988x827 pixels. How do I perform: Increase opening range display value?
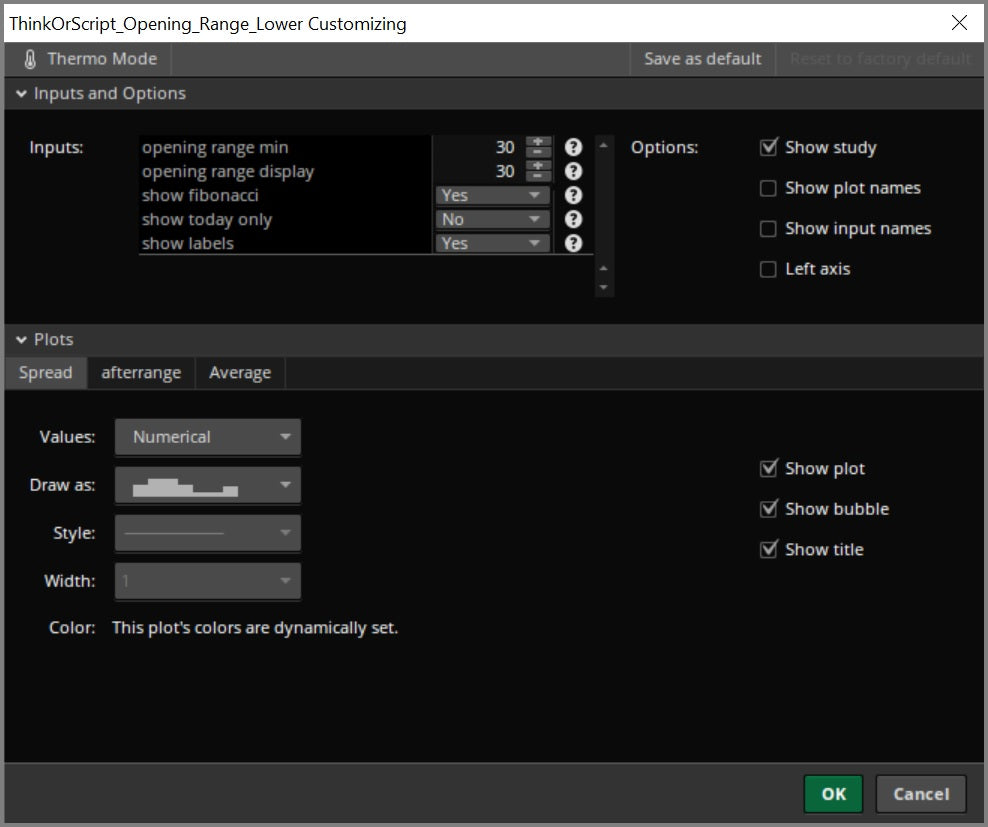(x=538, y=166)
